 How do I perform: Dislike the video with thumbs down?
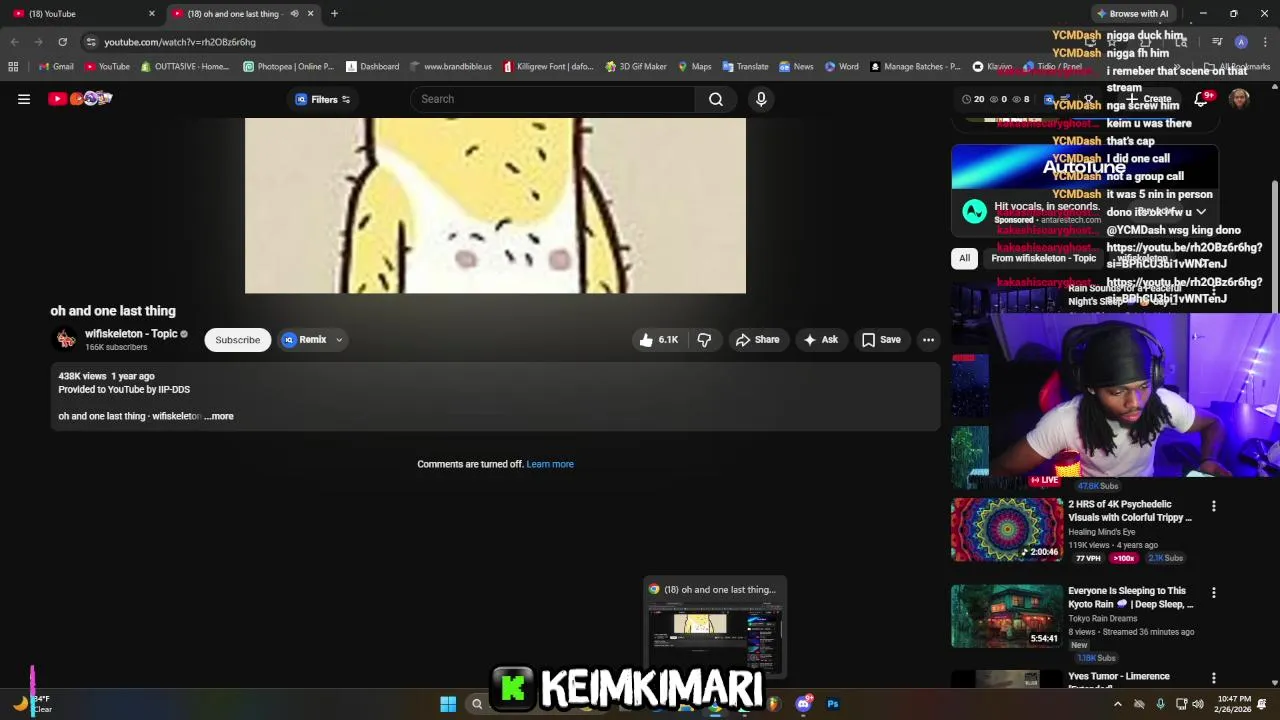point(704,340)
